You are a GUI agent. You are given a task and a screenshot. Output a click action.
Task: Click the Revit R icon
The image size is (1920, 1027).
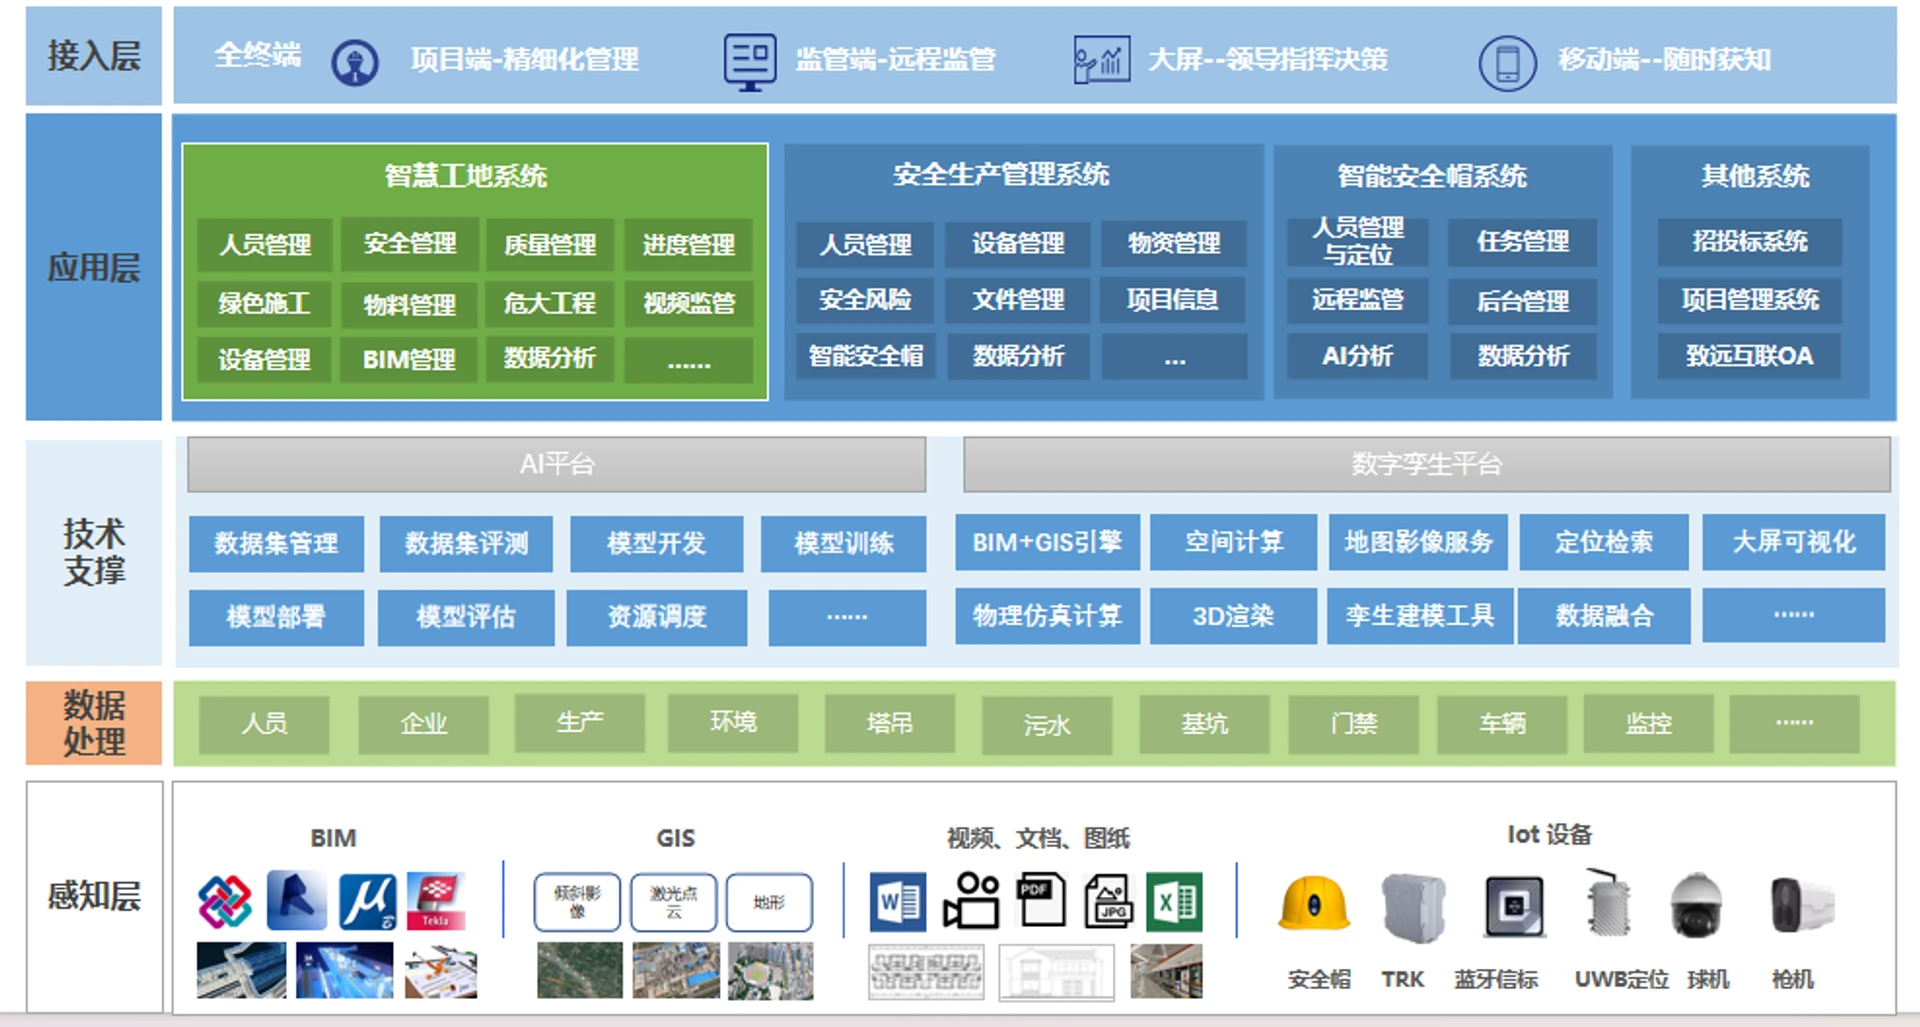pyautogui.click(x=296, y=900)
